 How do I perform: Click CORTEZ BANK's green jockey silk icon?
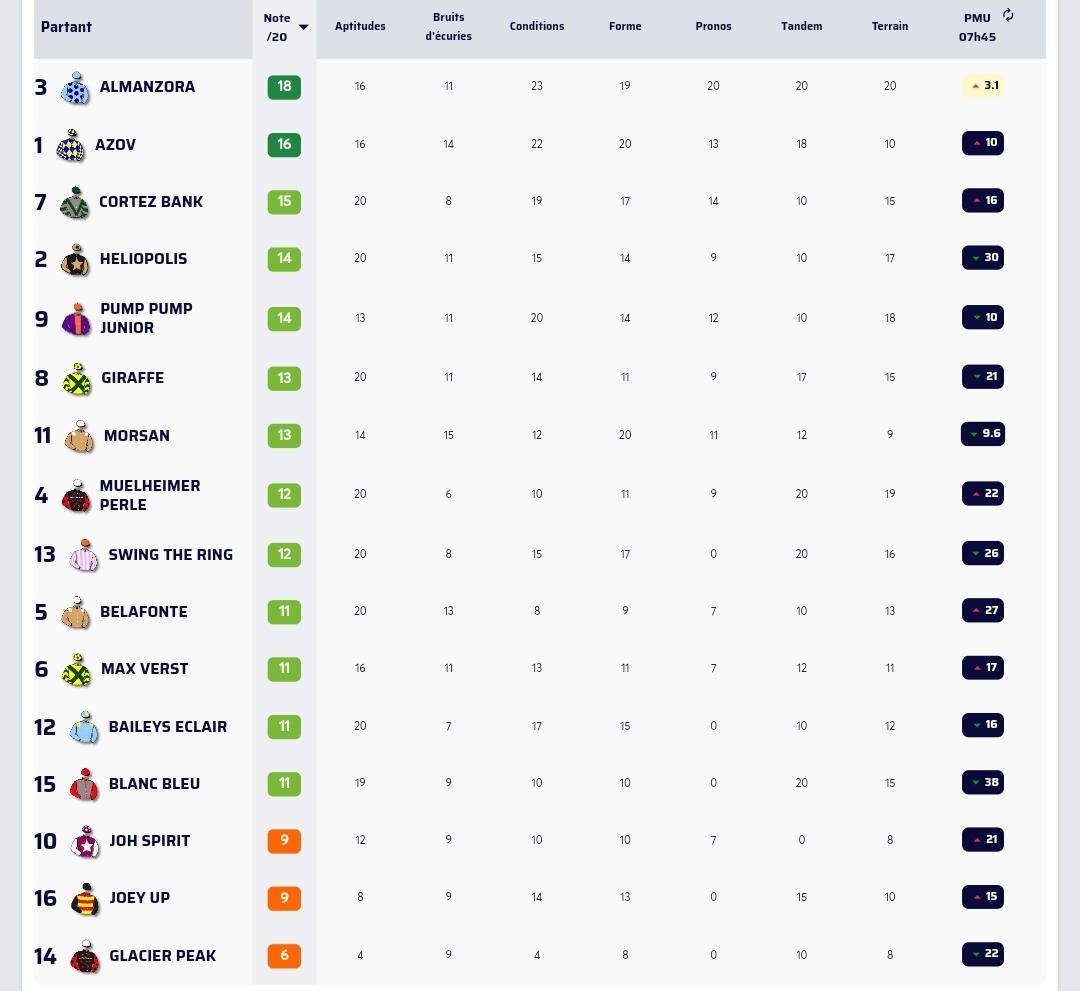click(x=74, y=202)
